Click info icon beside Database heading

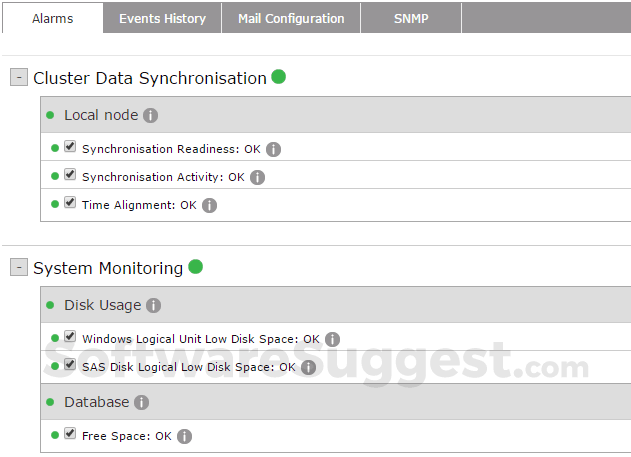pos(141,402)
